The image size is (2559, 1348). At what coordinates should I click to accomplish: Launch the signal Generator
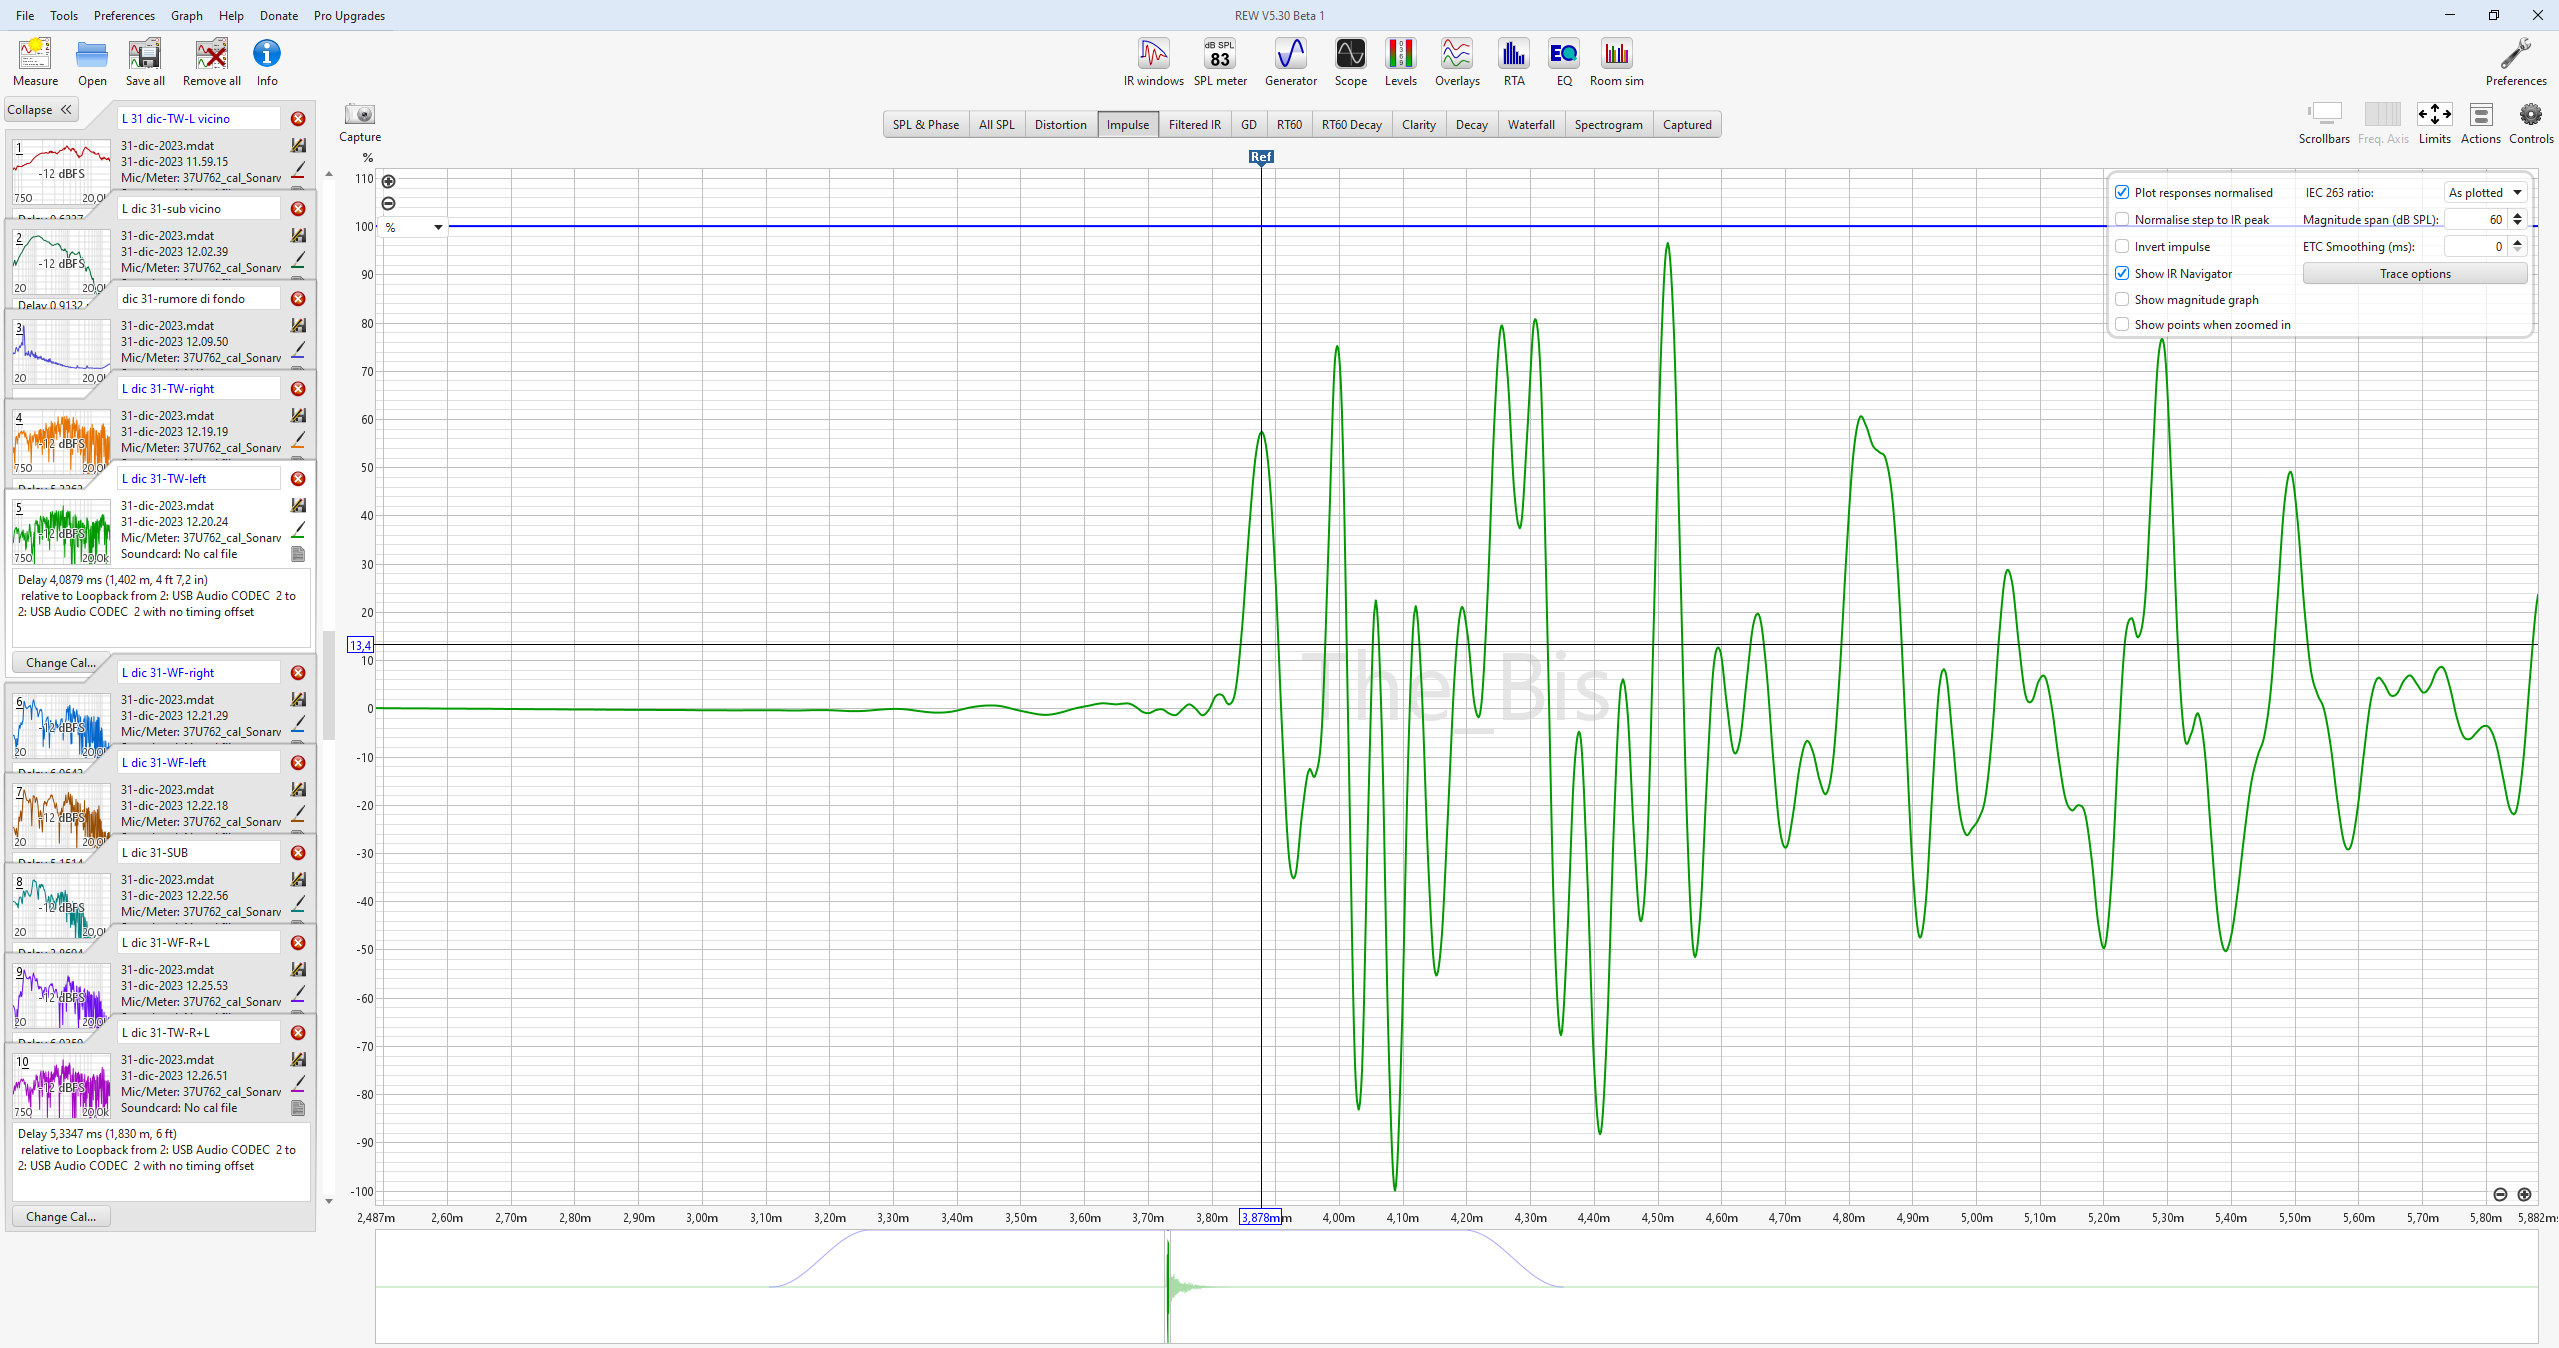[1290, 62]
